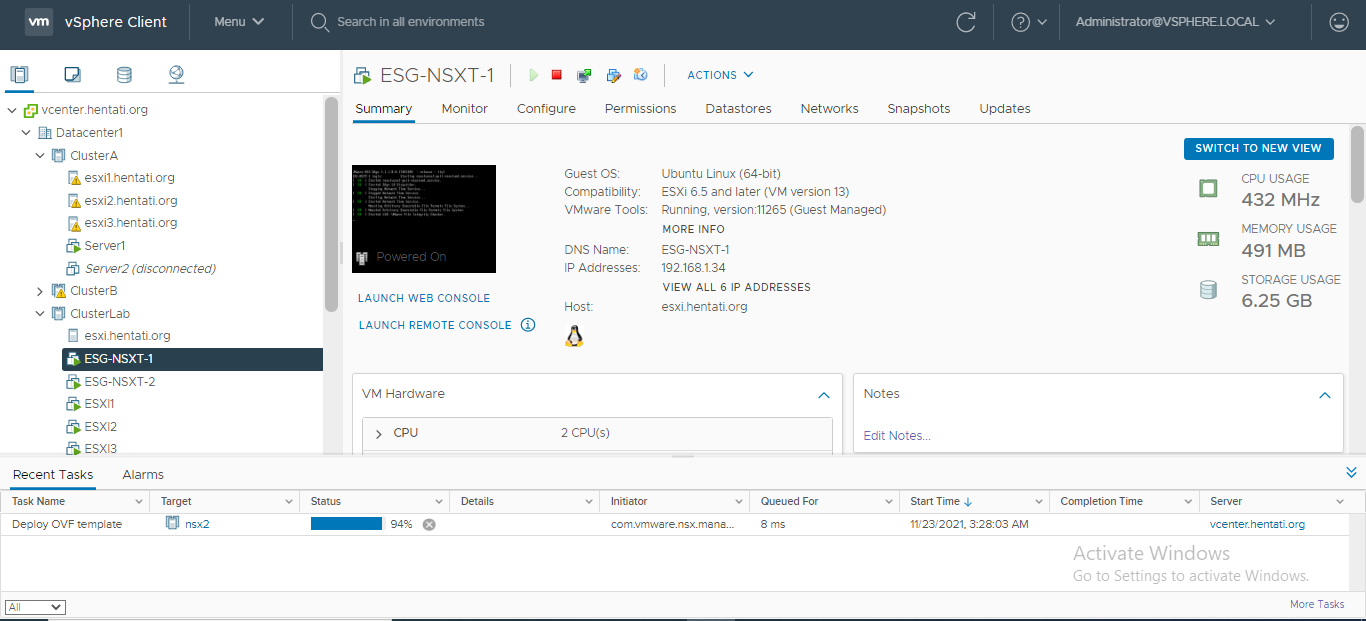Switch to the Monitor tab

click(x=465, y=109)
